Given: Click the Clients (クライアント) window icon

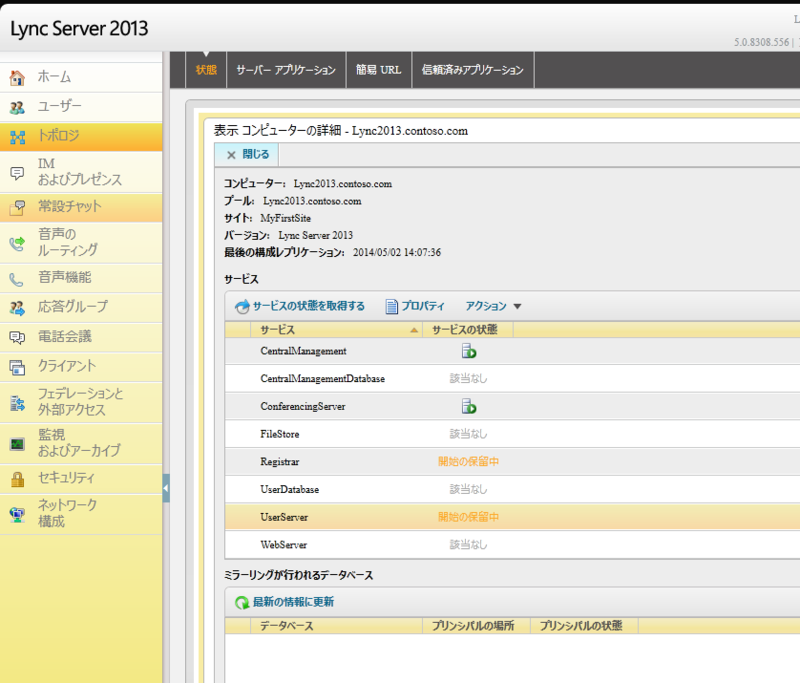Looking at the screenshot, I should pos(17,367).
